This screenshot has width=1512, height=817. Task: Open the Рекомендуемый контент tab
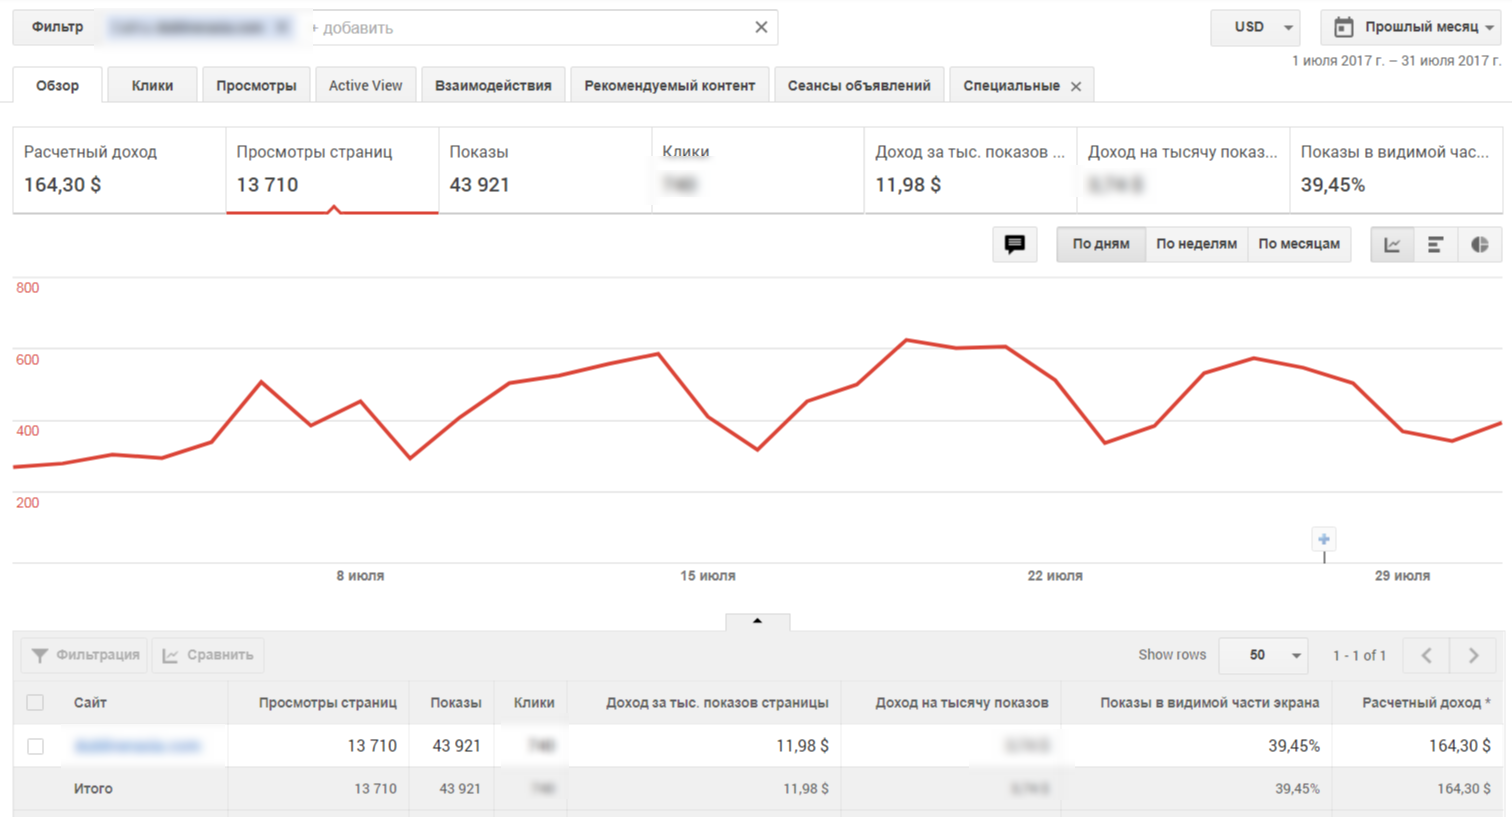pos(669,85)
